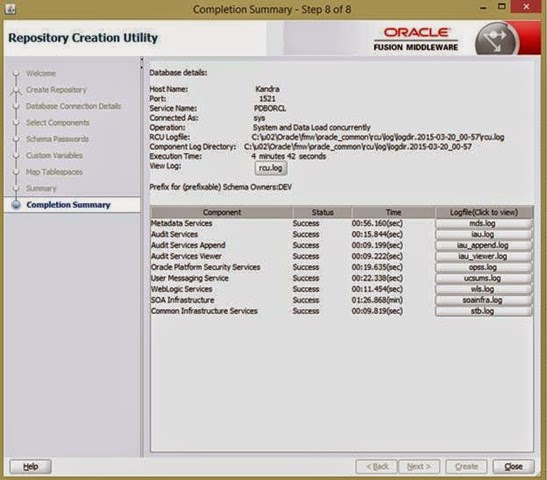Select the Completion Summary step
The height and width of the screenshot is (480, 547).
click(x=68, y=205)
